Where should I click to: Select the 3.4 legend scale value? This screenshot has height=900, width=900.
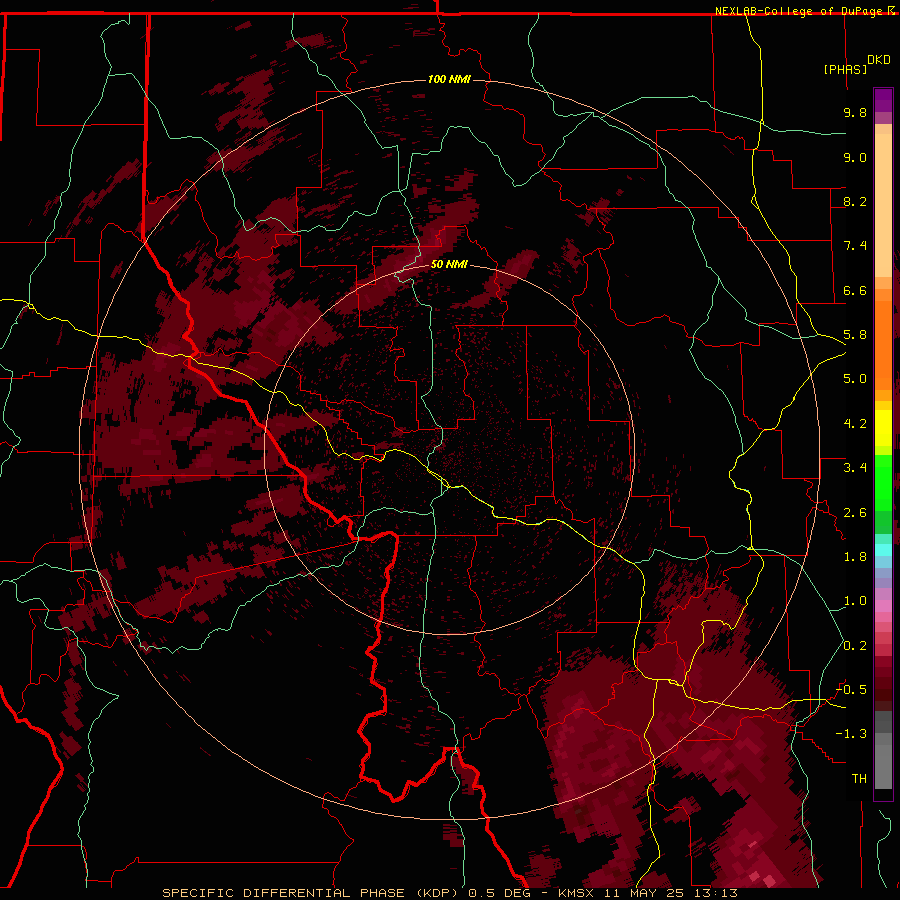click(855, 468)
